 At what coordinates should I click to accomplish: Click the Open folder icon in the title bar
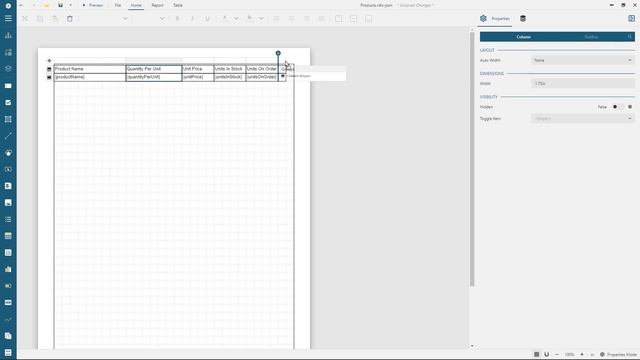click(47, 5)
